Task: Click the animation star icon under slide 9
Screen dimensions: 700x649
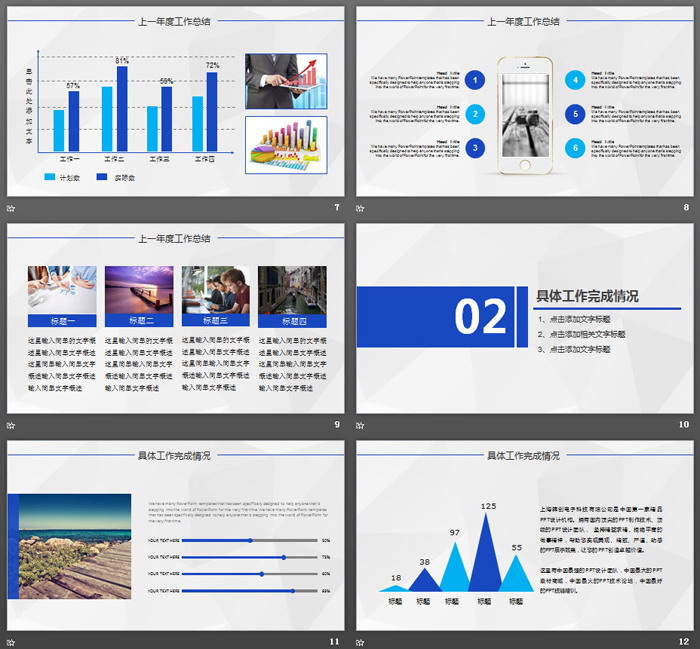Action: (11, 426)
